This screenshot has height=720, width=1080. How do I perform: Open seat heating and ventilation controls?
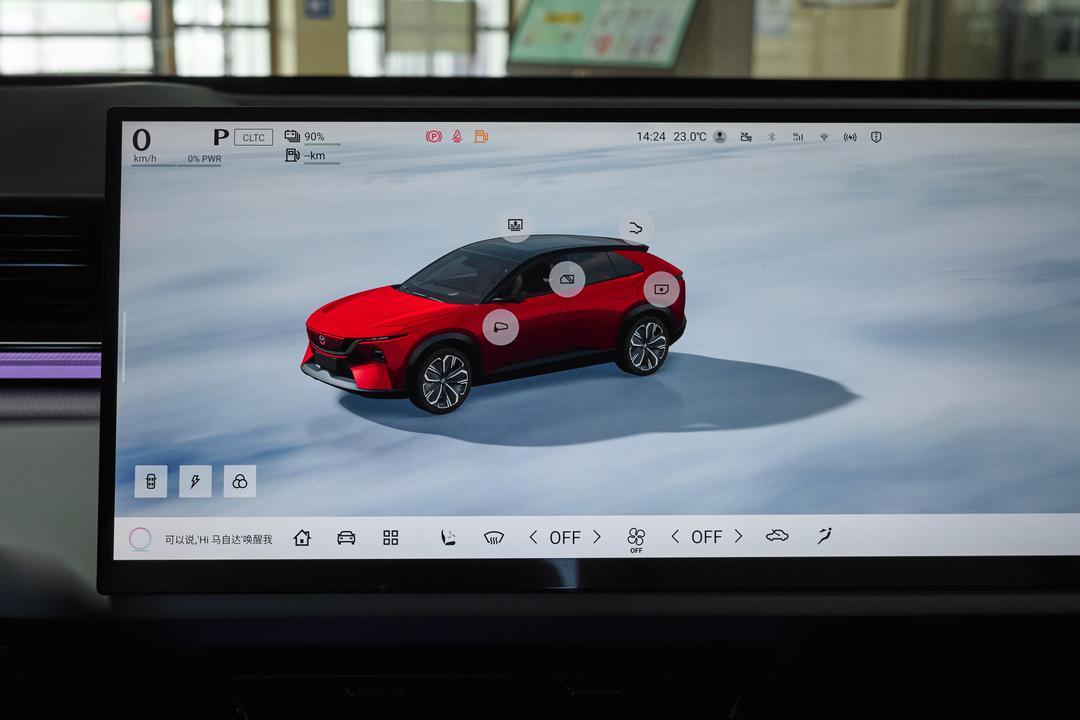point(448,537)
